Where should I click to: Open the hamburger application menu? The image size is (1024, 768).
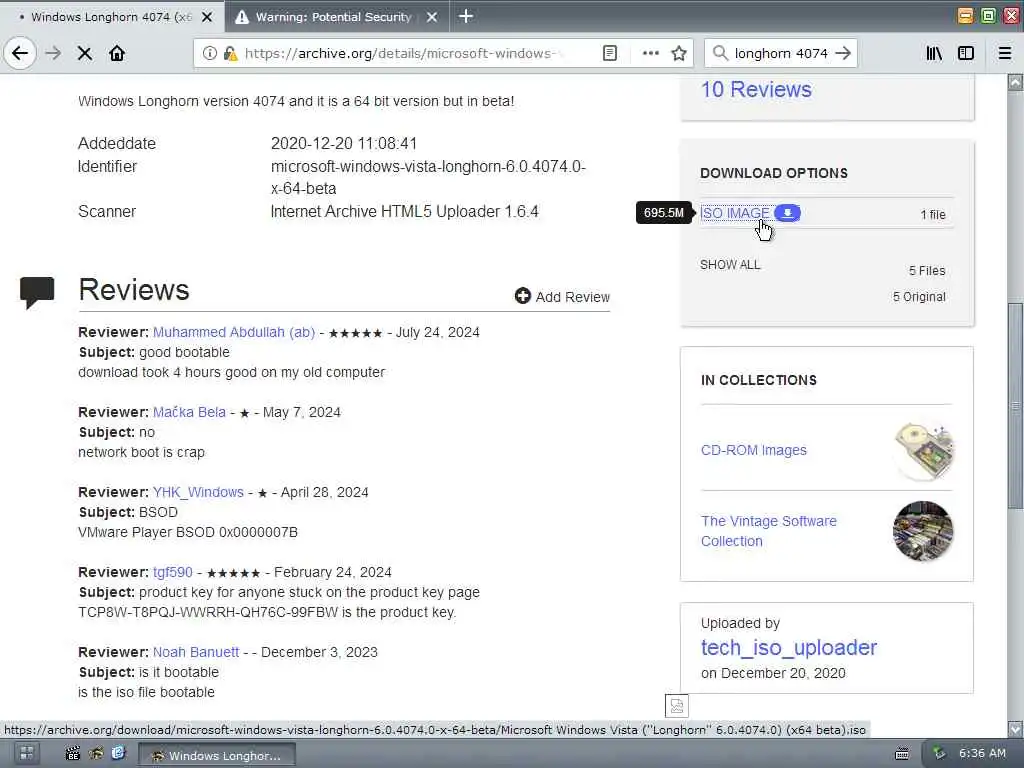pos(1005,54)
